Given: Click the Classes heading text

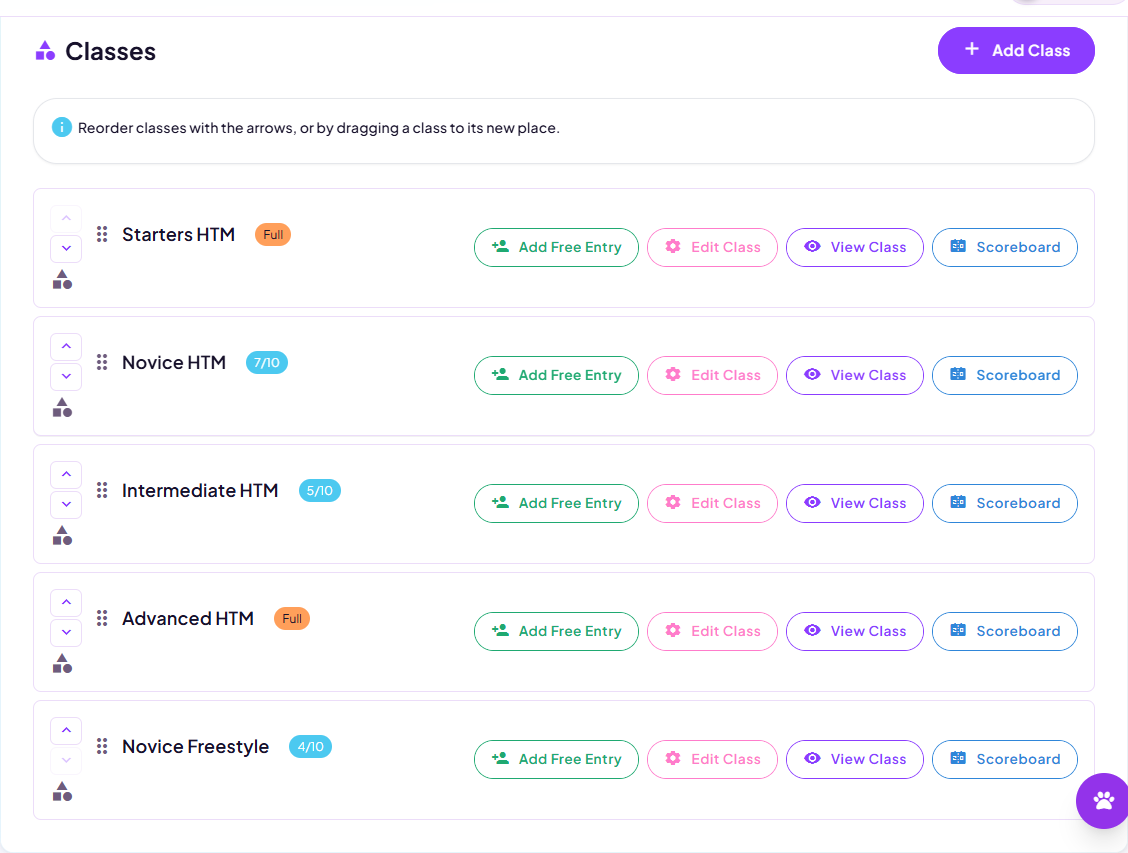Looking at the screenshot, I should 110,51.
